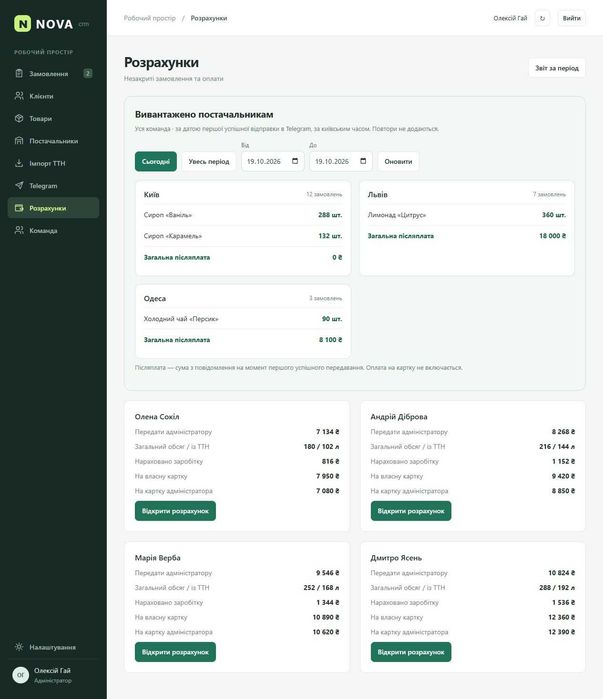This screenshot has width=603, height=699.
Task: Click the Команда team icon
Action: (19, 230)
